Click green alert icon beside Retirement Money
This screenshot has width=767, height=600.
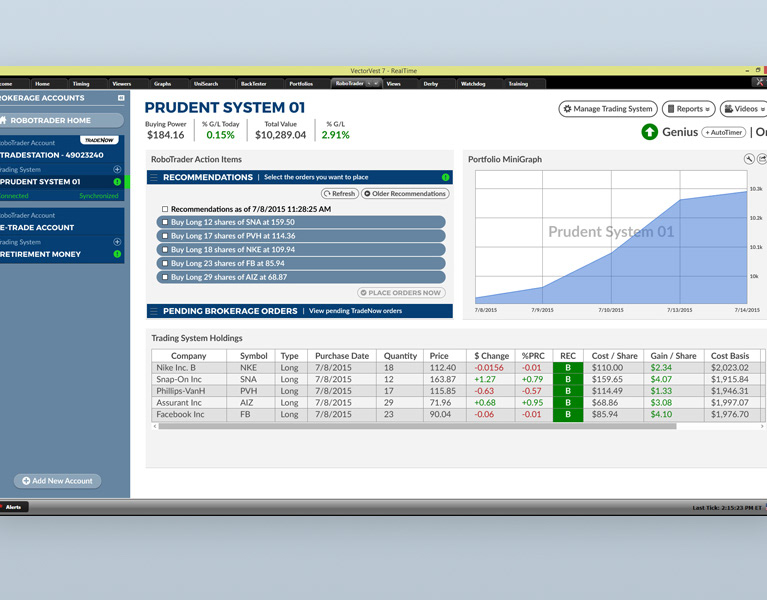point(117,254)
